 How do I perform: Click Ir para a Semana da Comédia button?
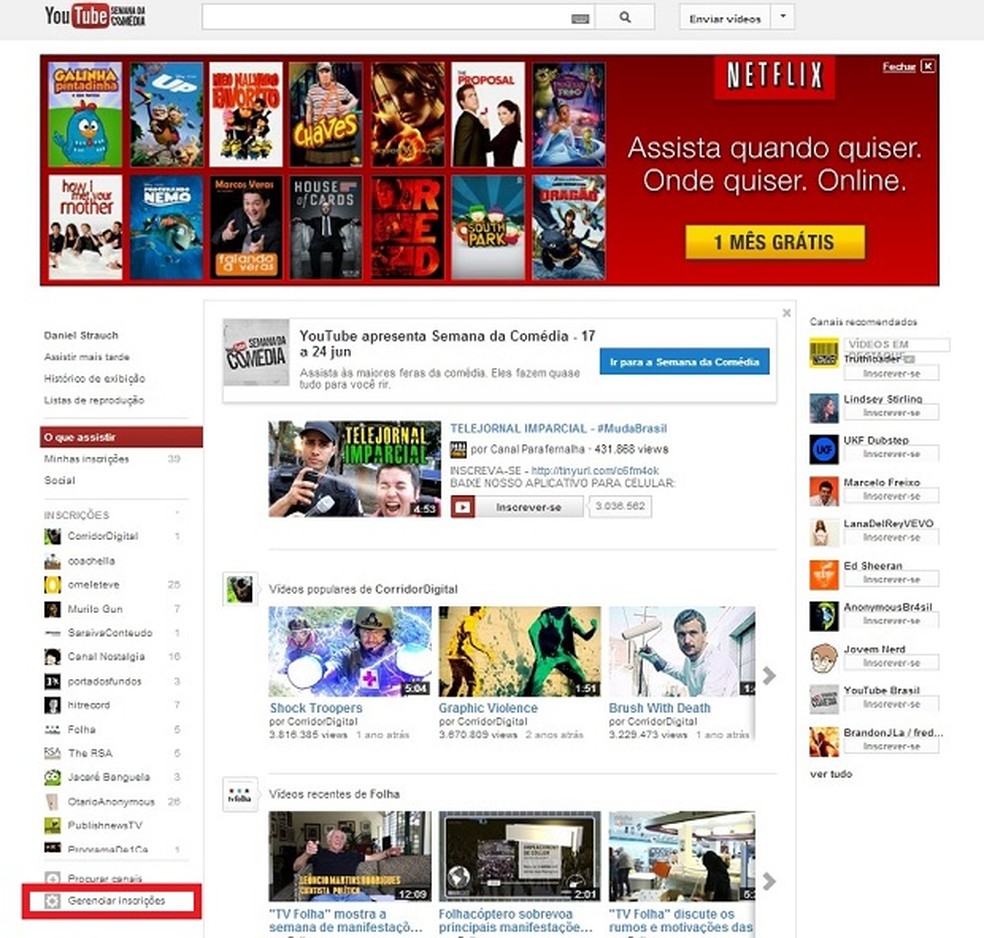click(689, 361)
